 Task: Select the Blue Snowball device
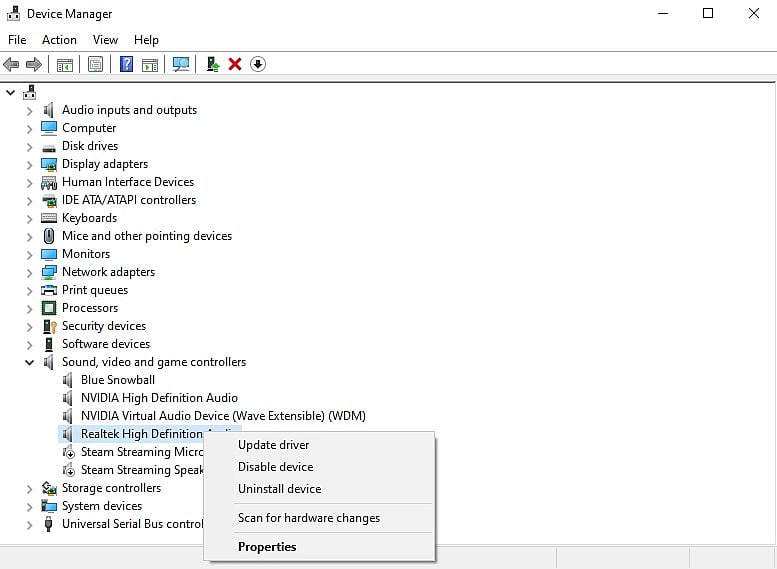coord(118,380)
